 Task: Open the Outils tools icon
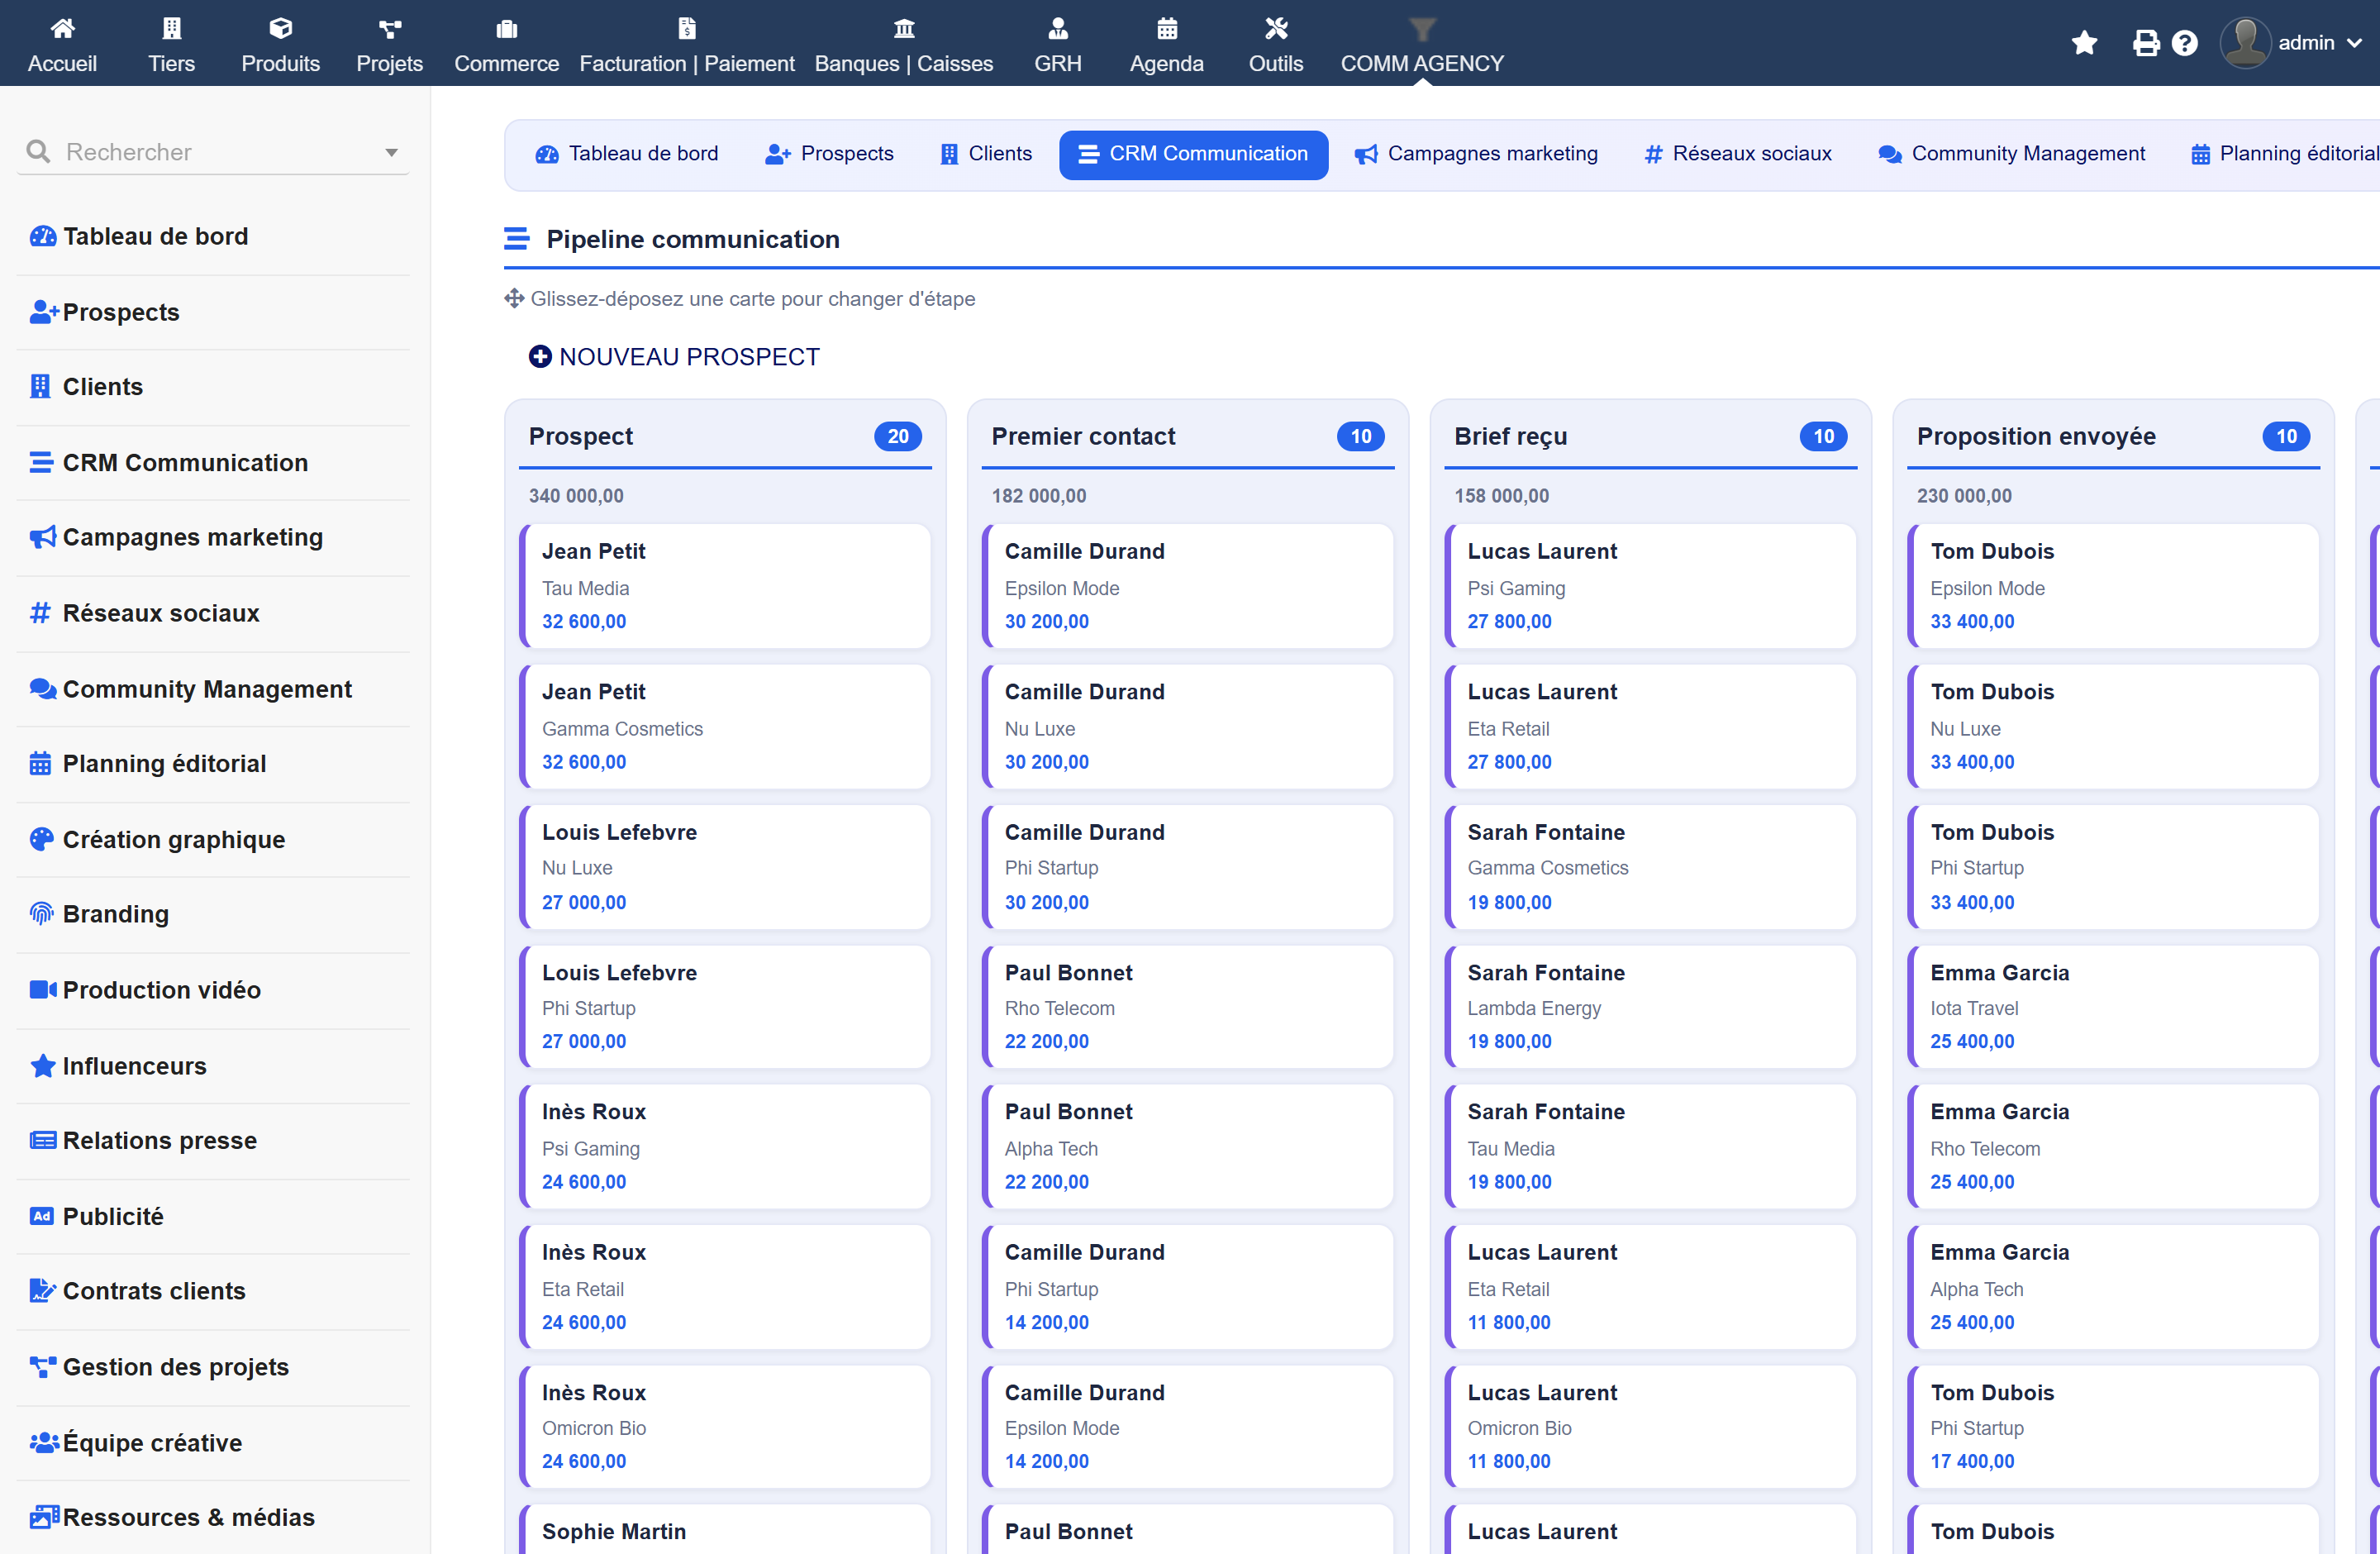[x=1276, y=28]
